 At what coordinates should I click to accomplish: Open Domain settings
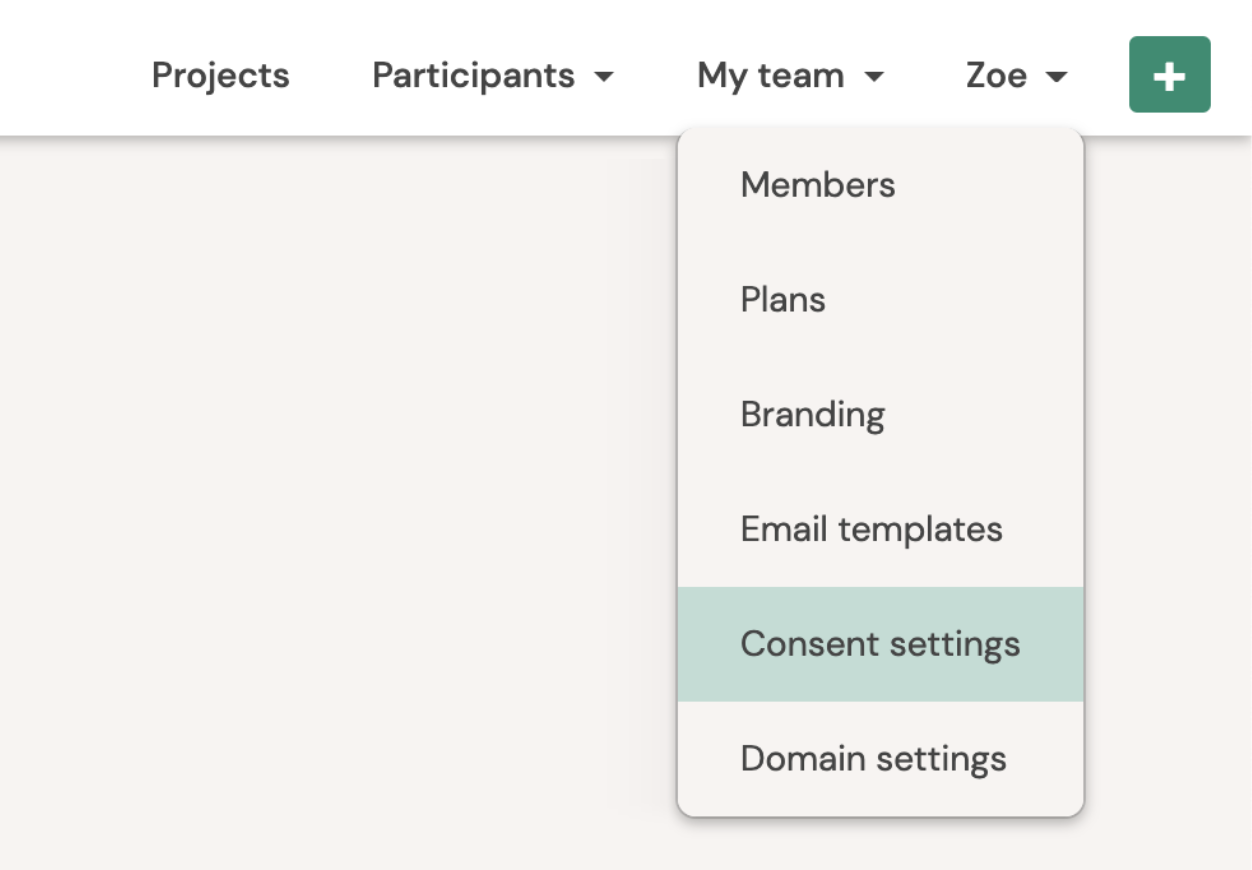(x=873, y=759)
